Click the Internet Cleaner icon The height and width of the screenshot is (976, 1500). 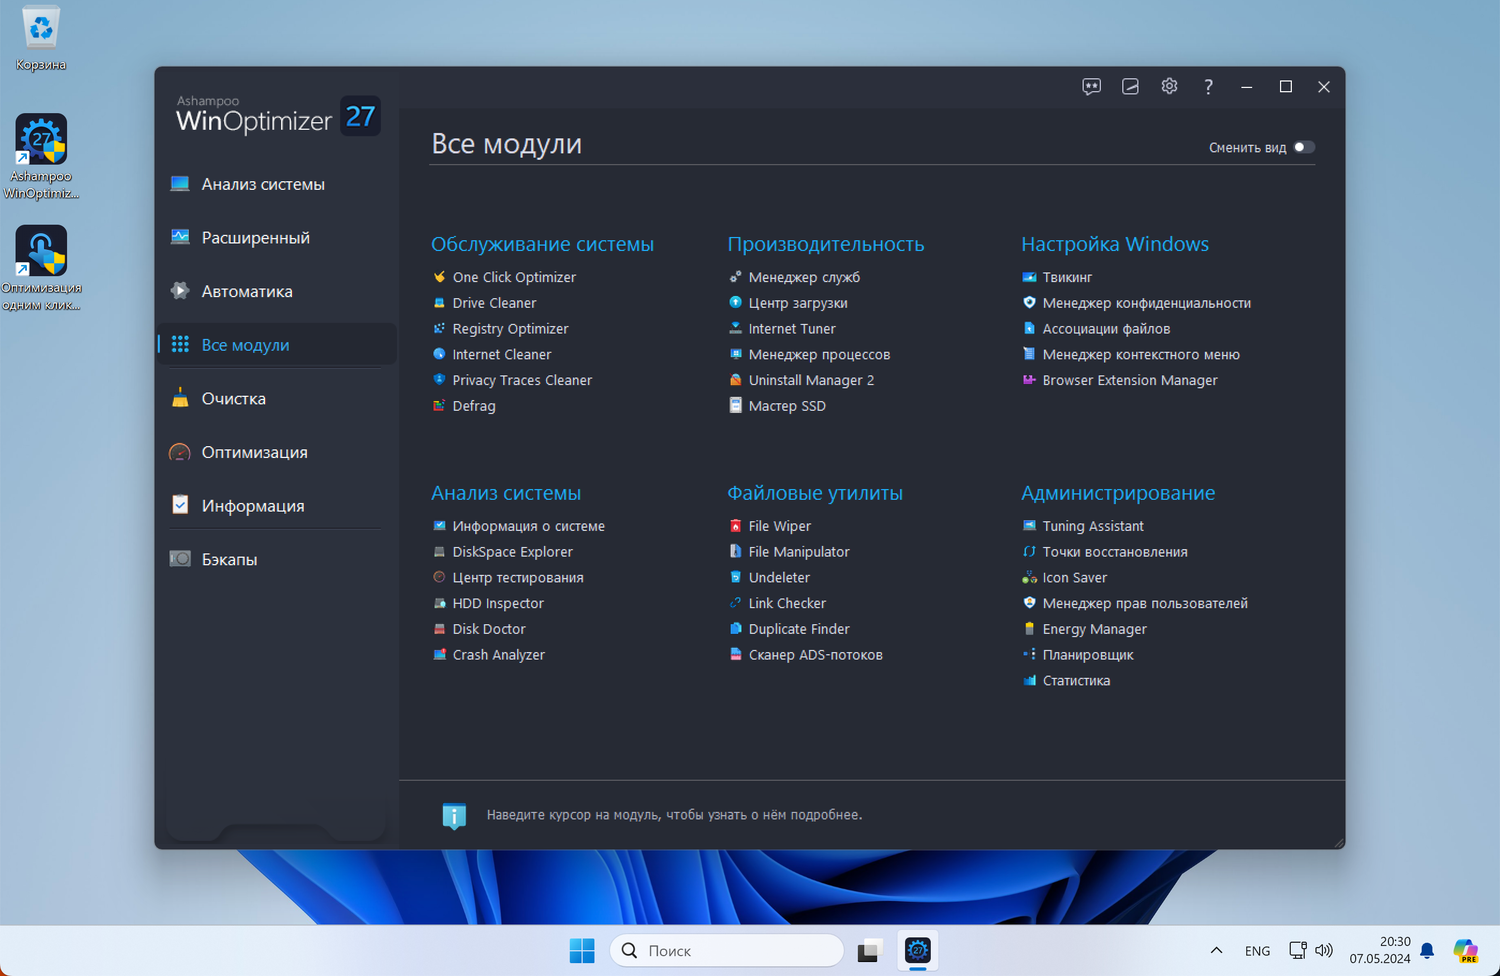[x=439, y=354]
